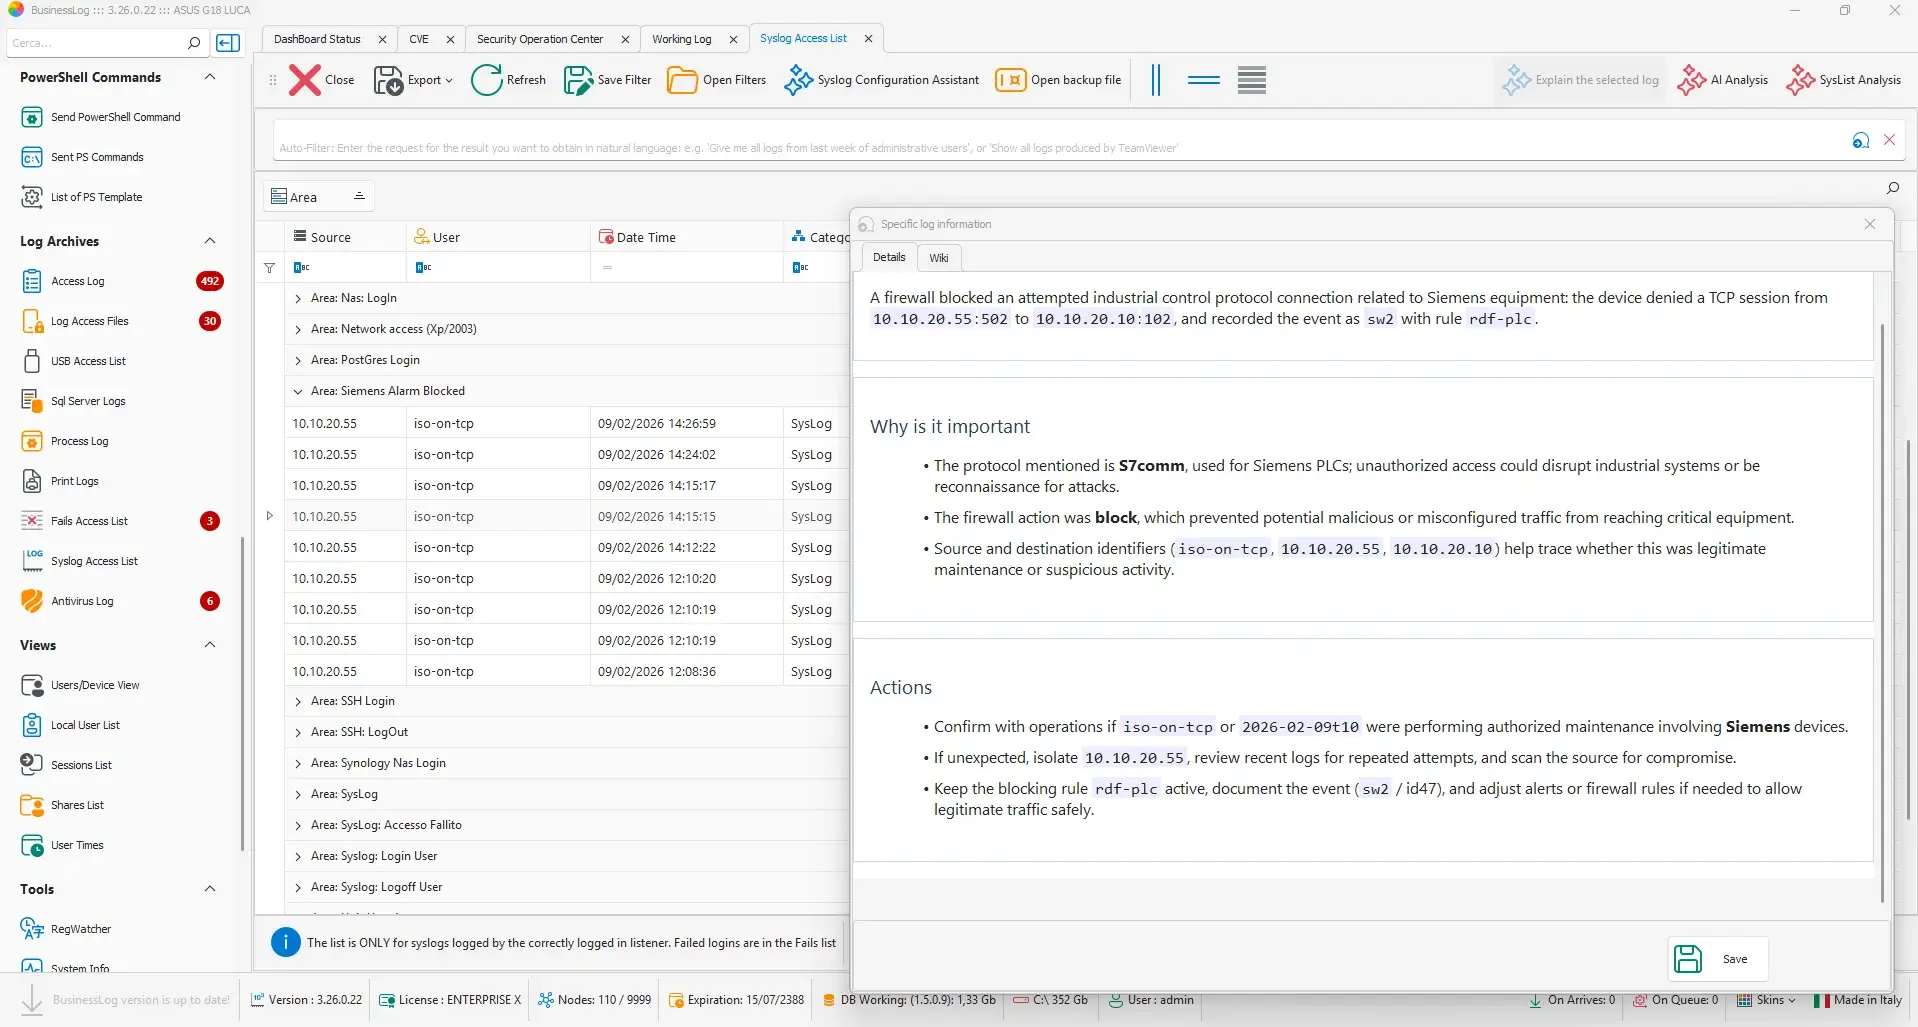Refresh the syslog list
Screen dimensions: 1918x1027
coord(508,80)
